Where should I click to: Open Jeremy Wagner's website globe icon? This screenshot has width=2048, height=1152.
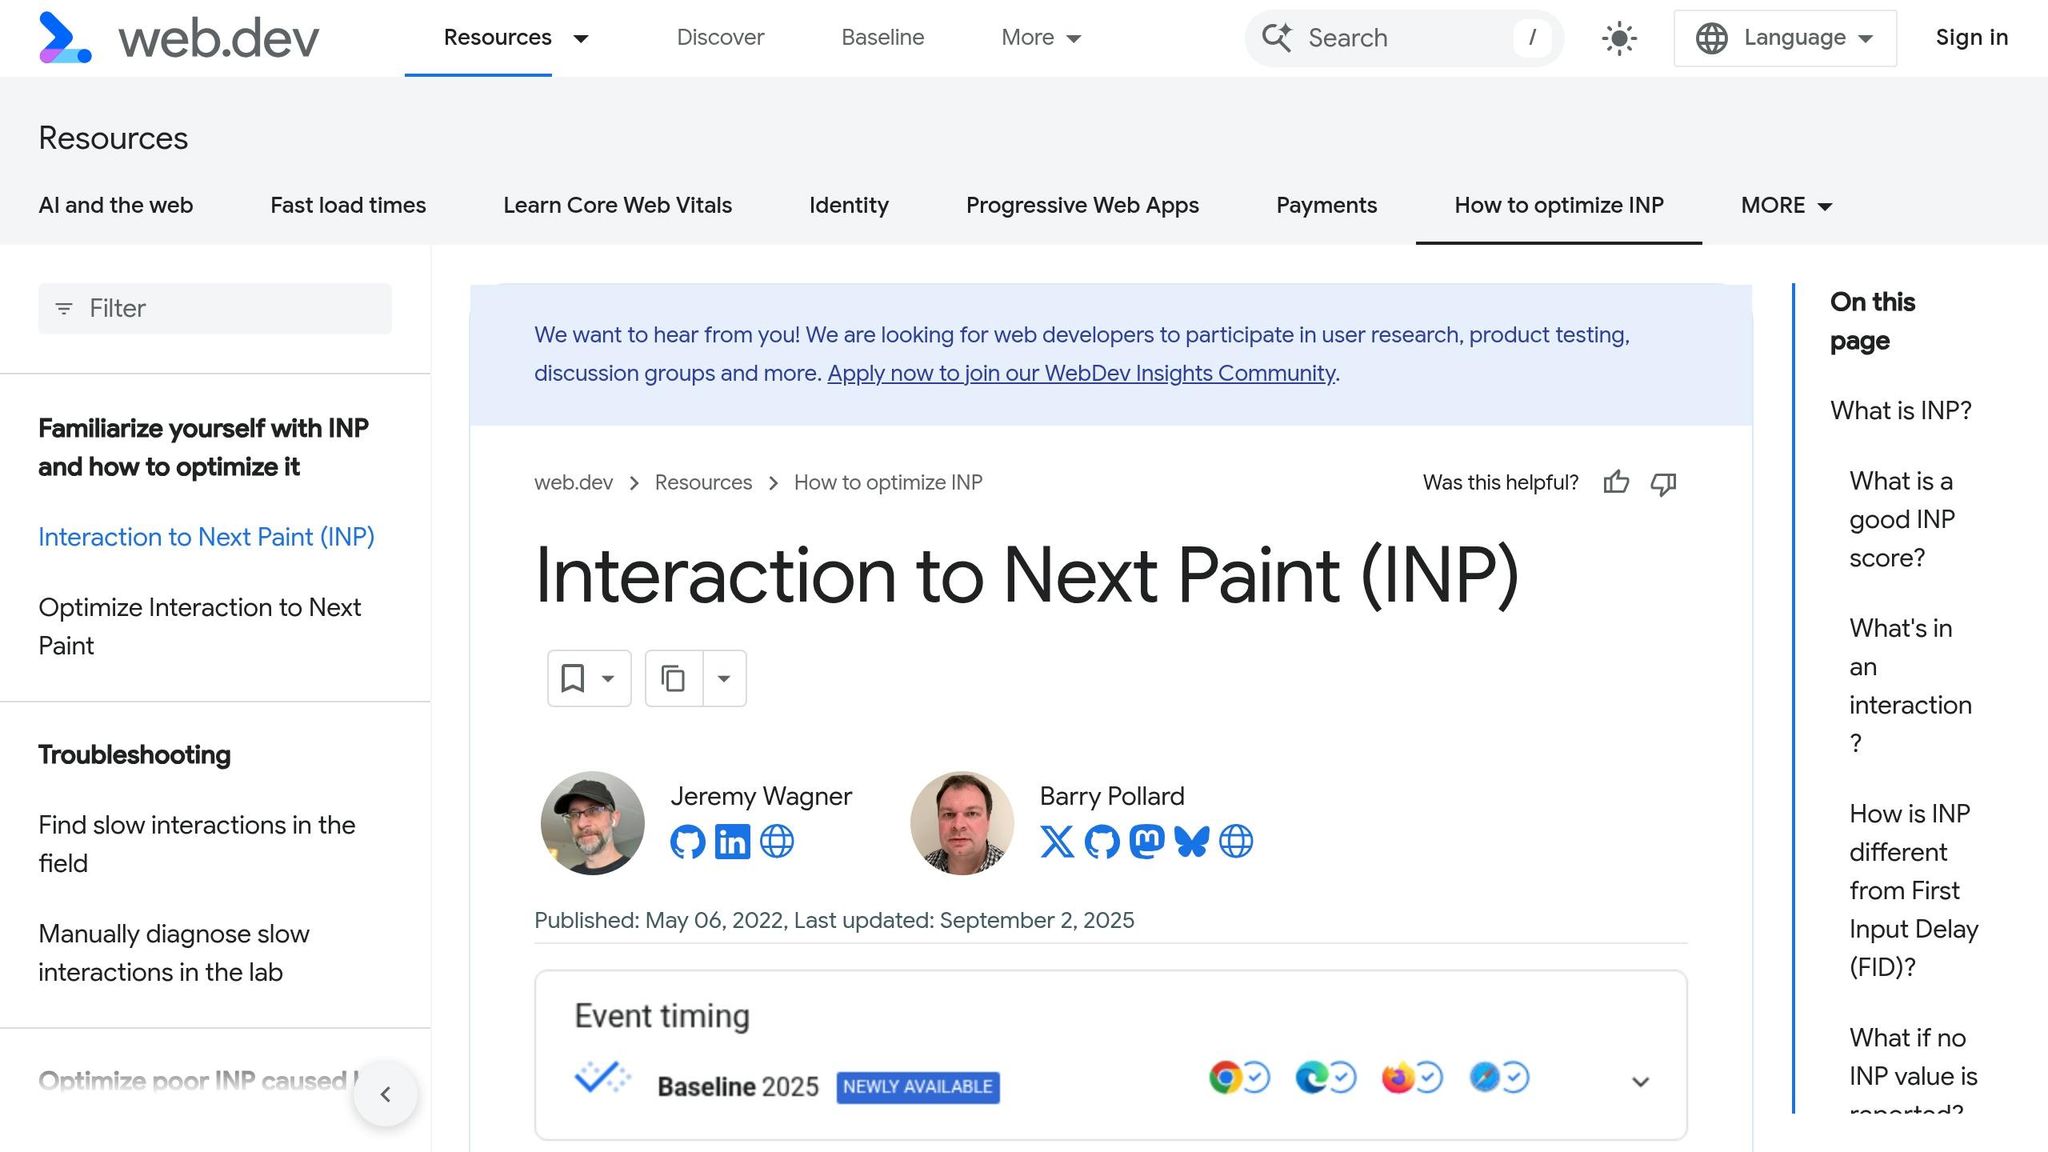tap(777, 842)
